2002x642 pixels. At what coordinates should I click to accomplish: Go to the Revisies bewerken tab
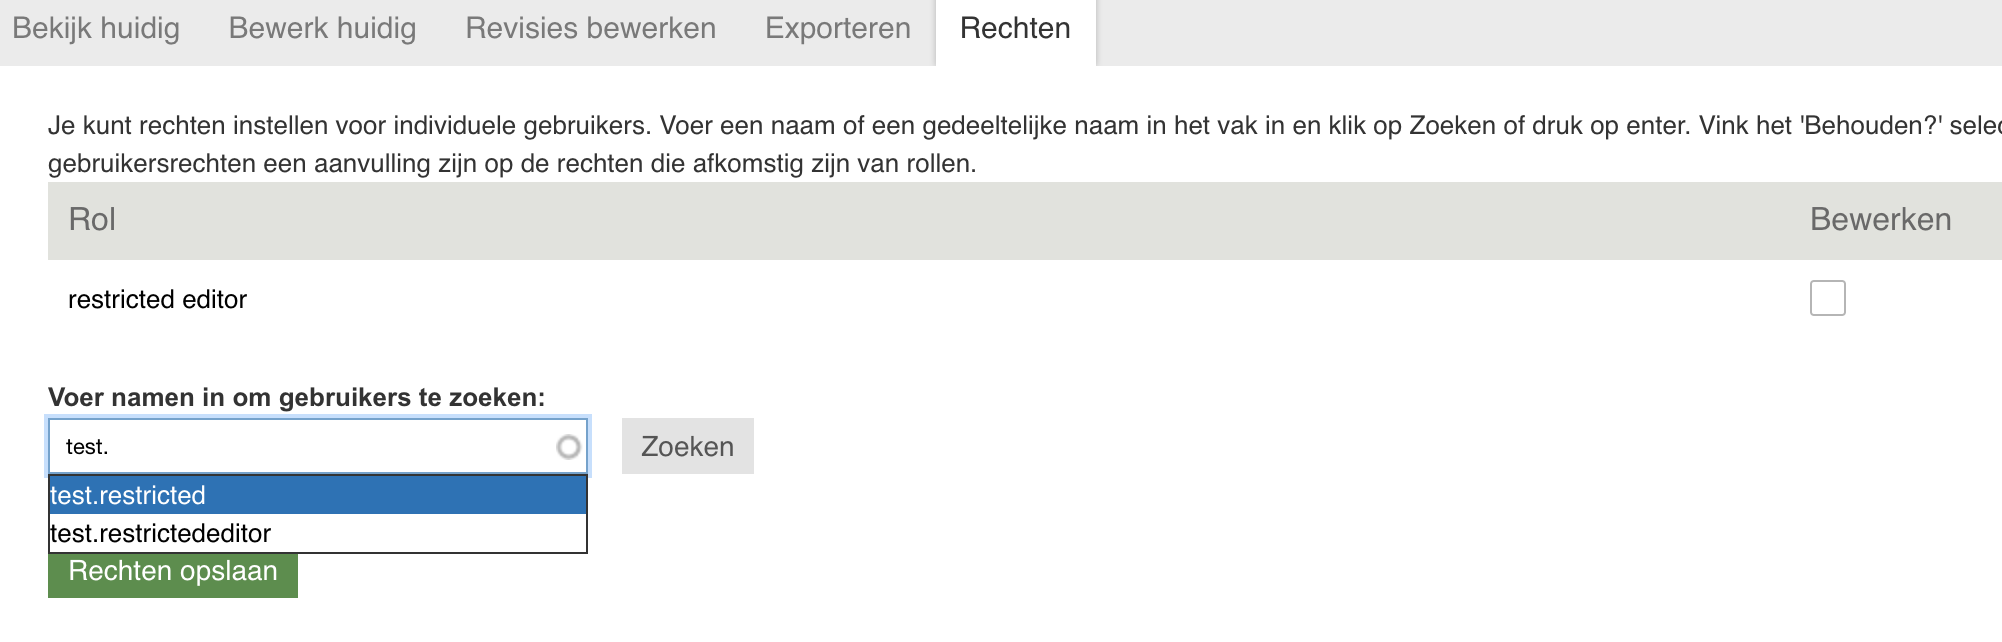coord(590,28)
